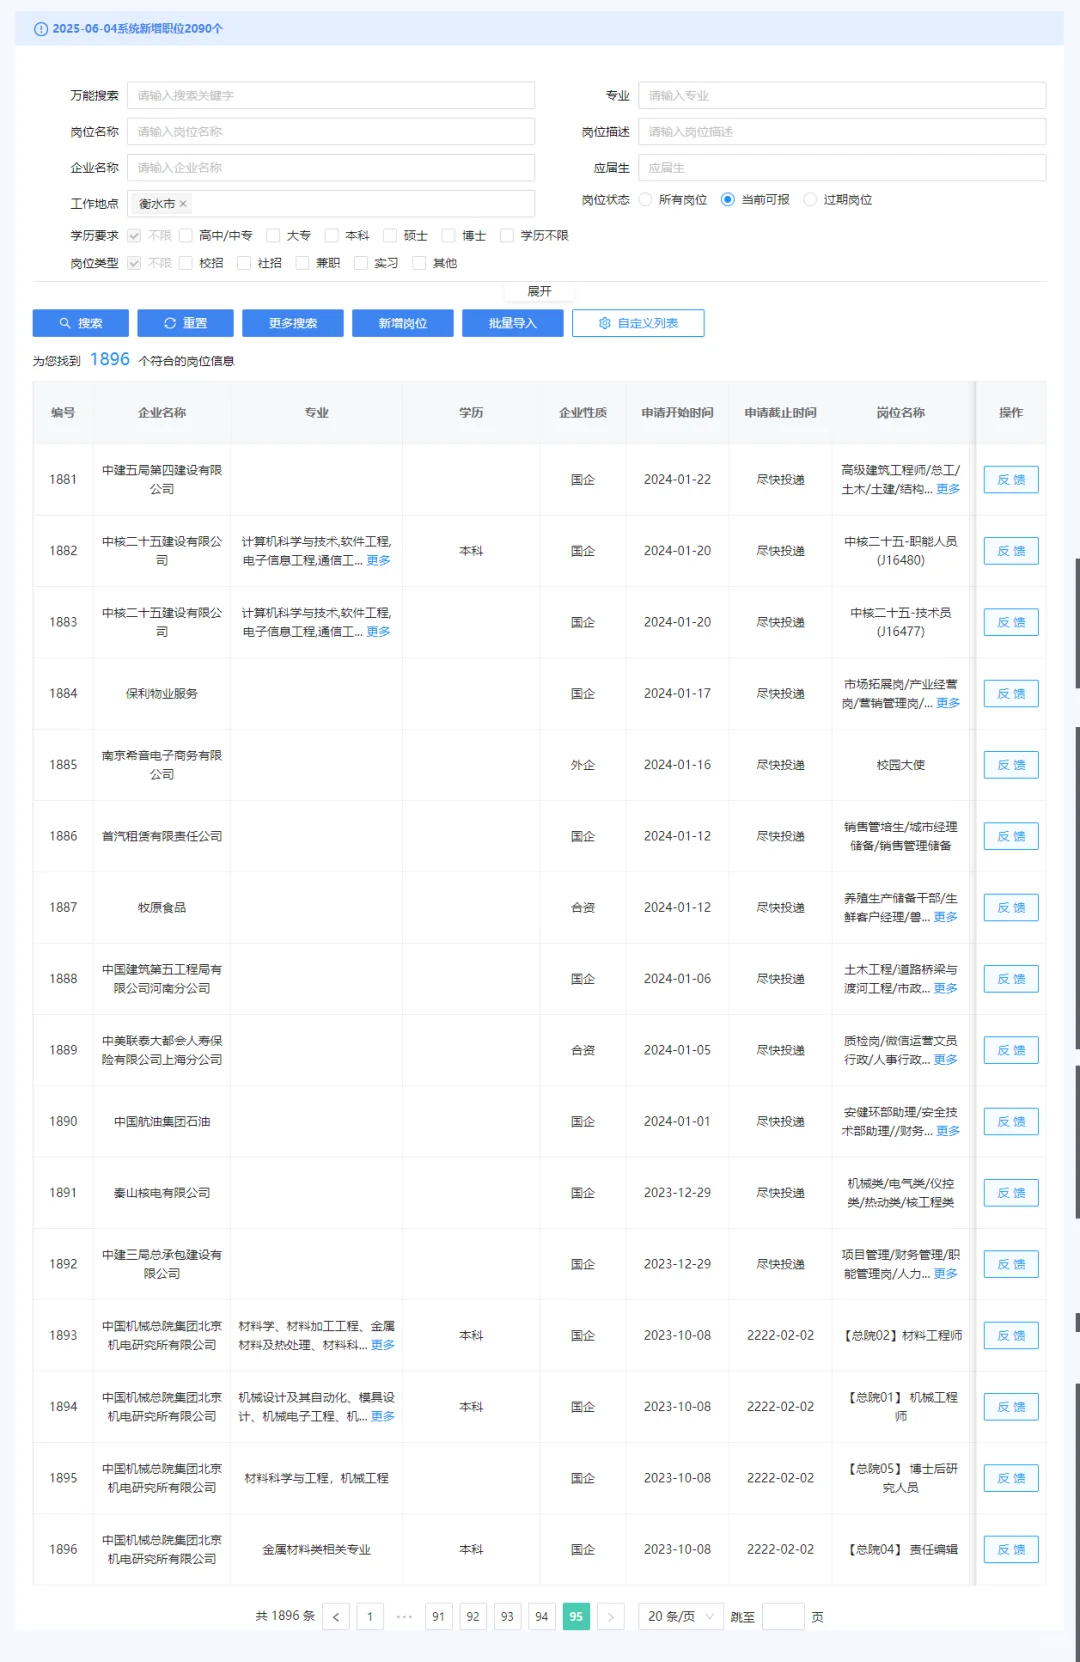Click 反馈 button for row 1890
1080x1662 pixels.
tap(1011, 1122)
